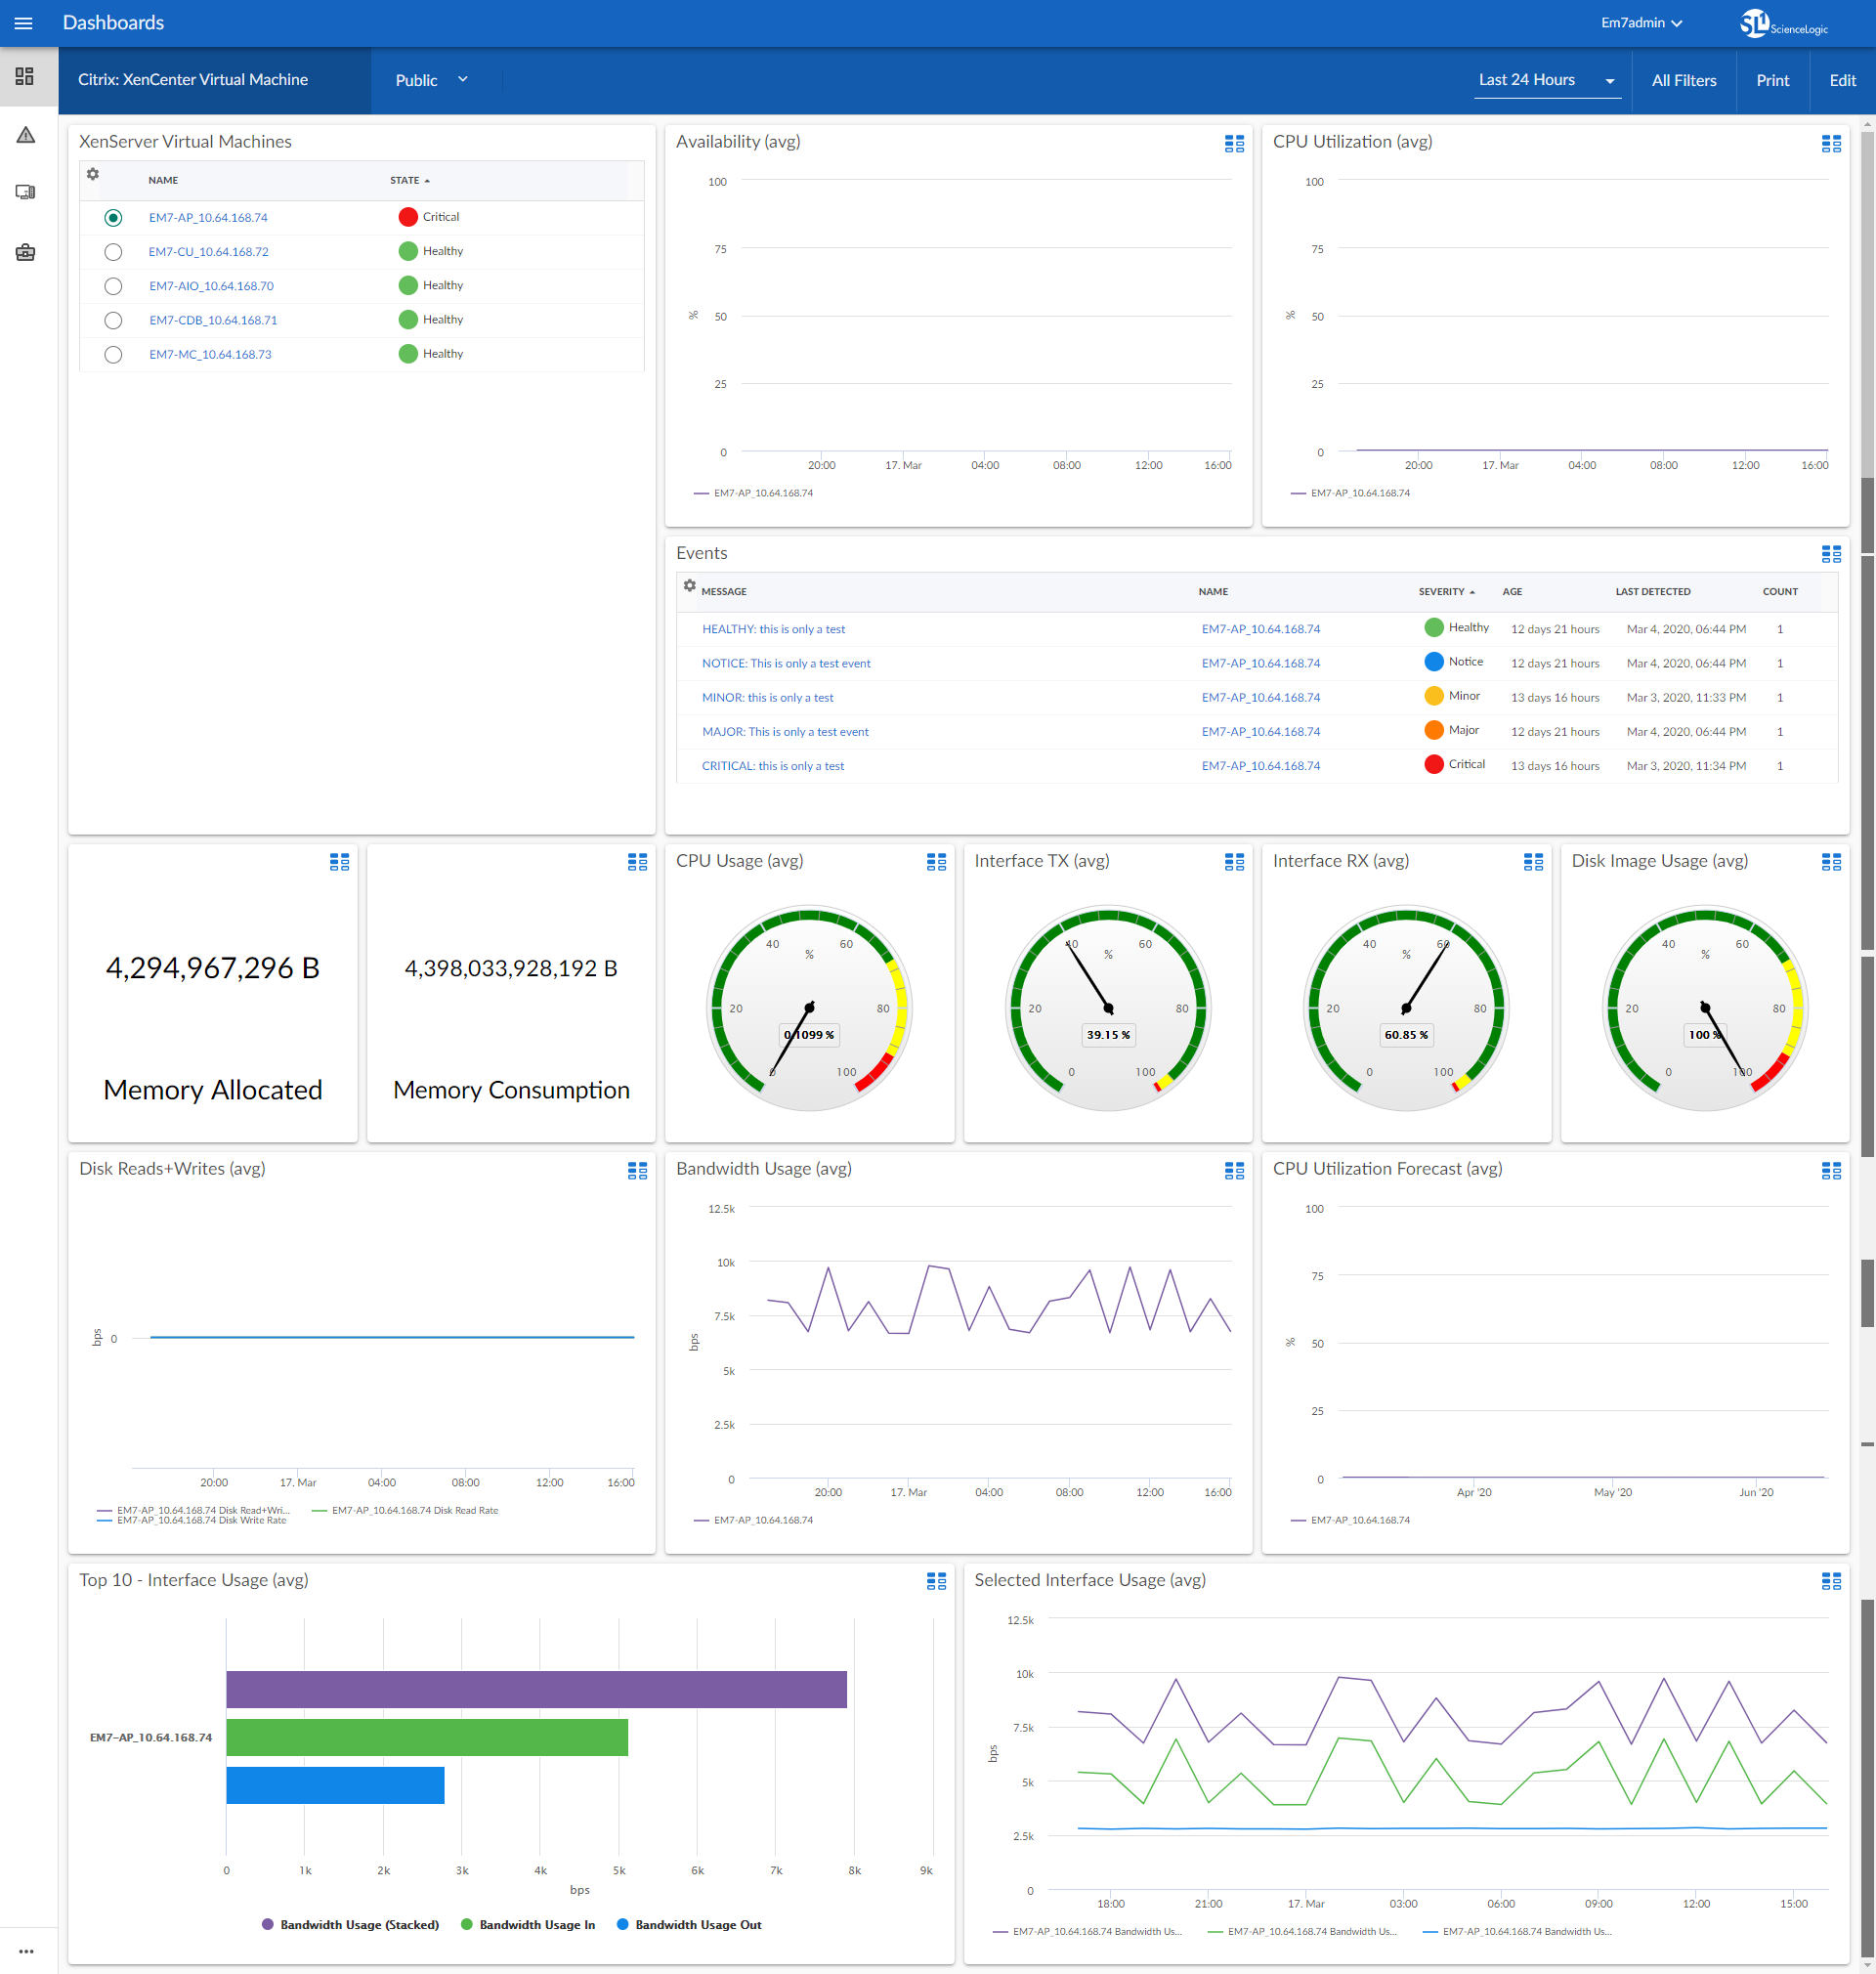Open Availability (avg) widget options icon
The width and height of the screenshot is (1876, 1974).
1234,143
